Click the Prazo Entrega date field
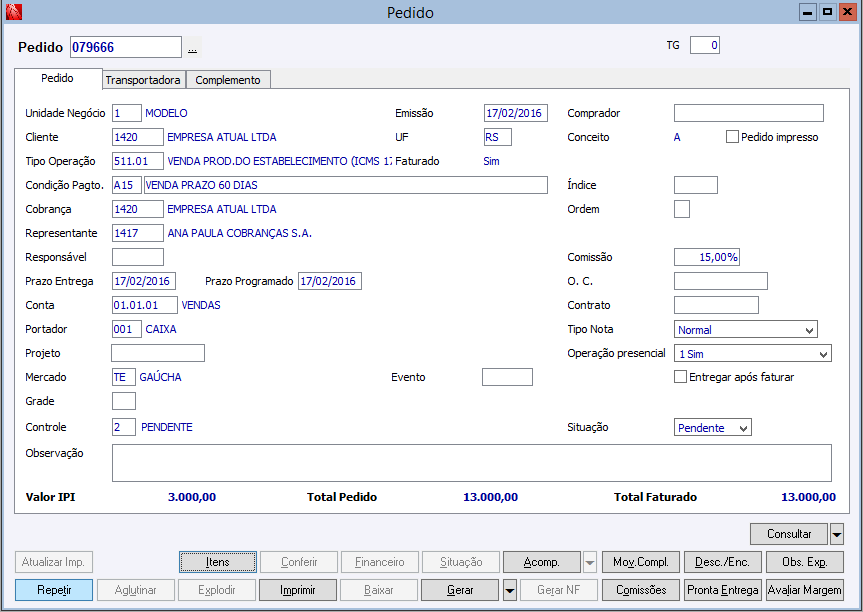Viewport: 863px width, 612px height. (x=144, y=281)
